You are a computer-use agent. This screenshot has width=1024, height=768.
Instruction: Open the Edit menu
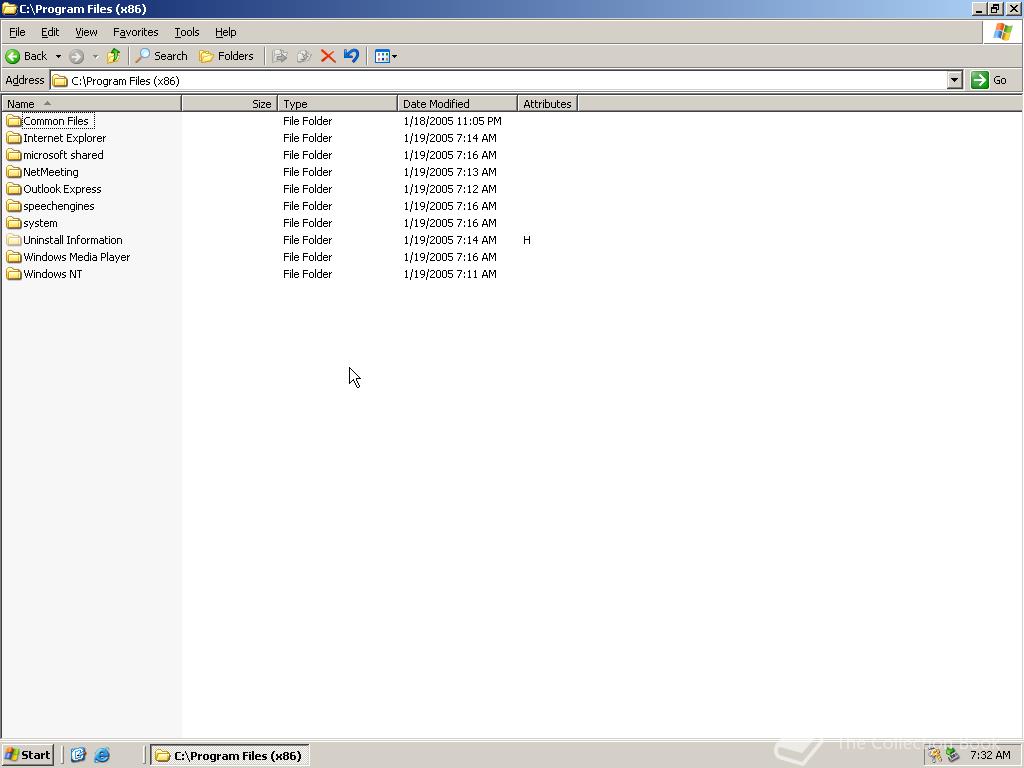click(x=50, y=32)
